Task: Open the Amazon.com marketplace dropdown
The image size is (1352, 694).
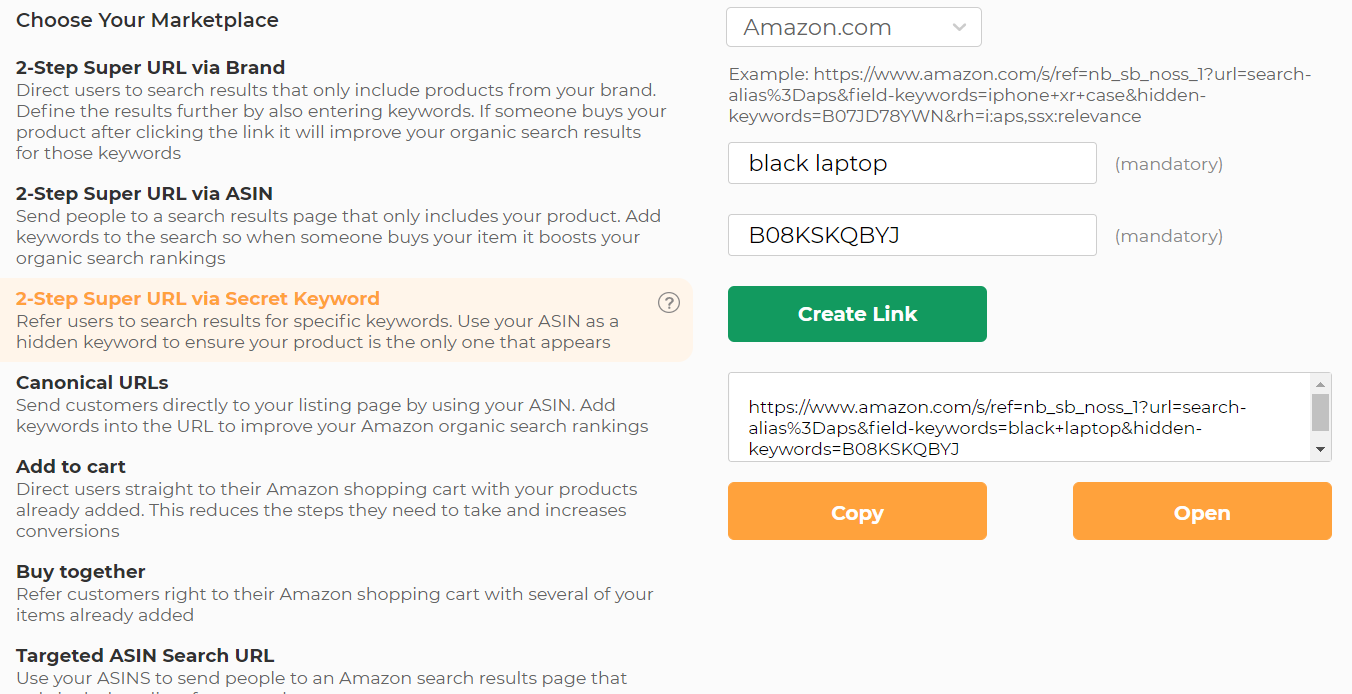Action: 853,27
